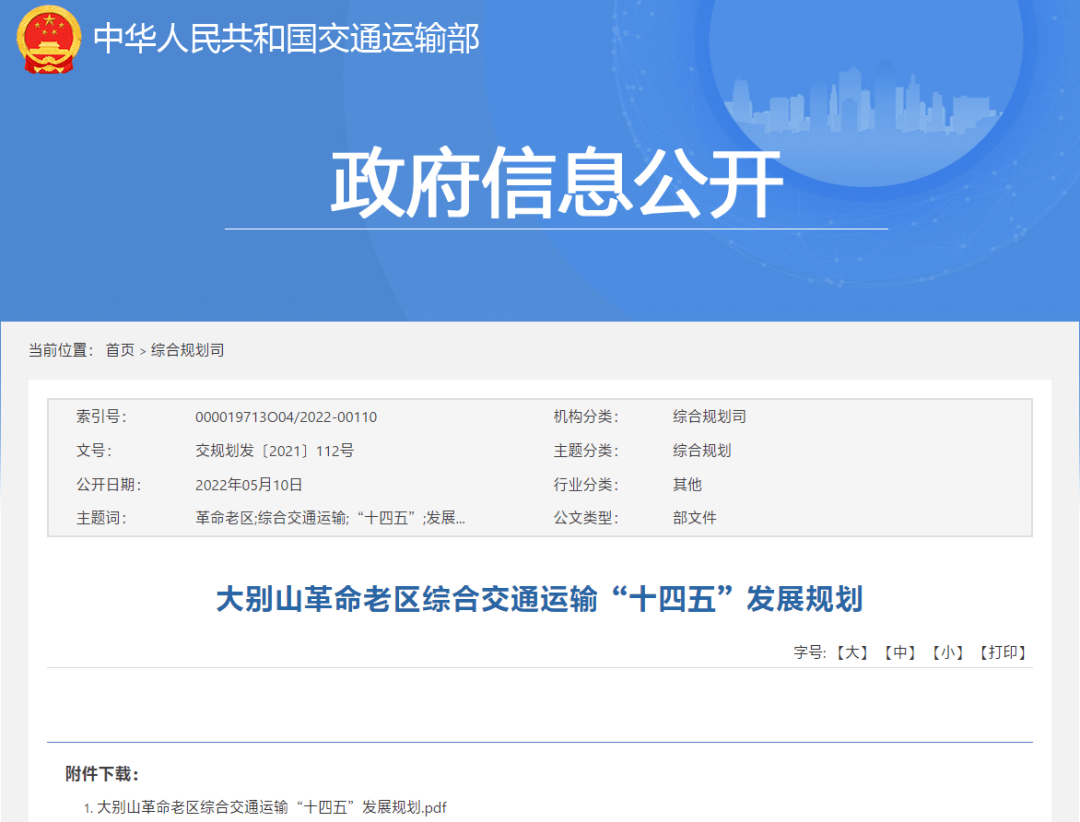Click the 政府信息公开 banner heading
1080x822 pixels.
[x=556, y=185]
